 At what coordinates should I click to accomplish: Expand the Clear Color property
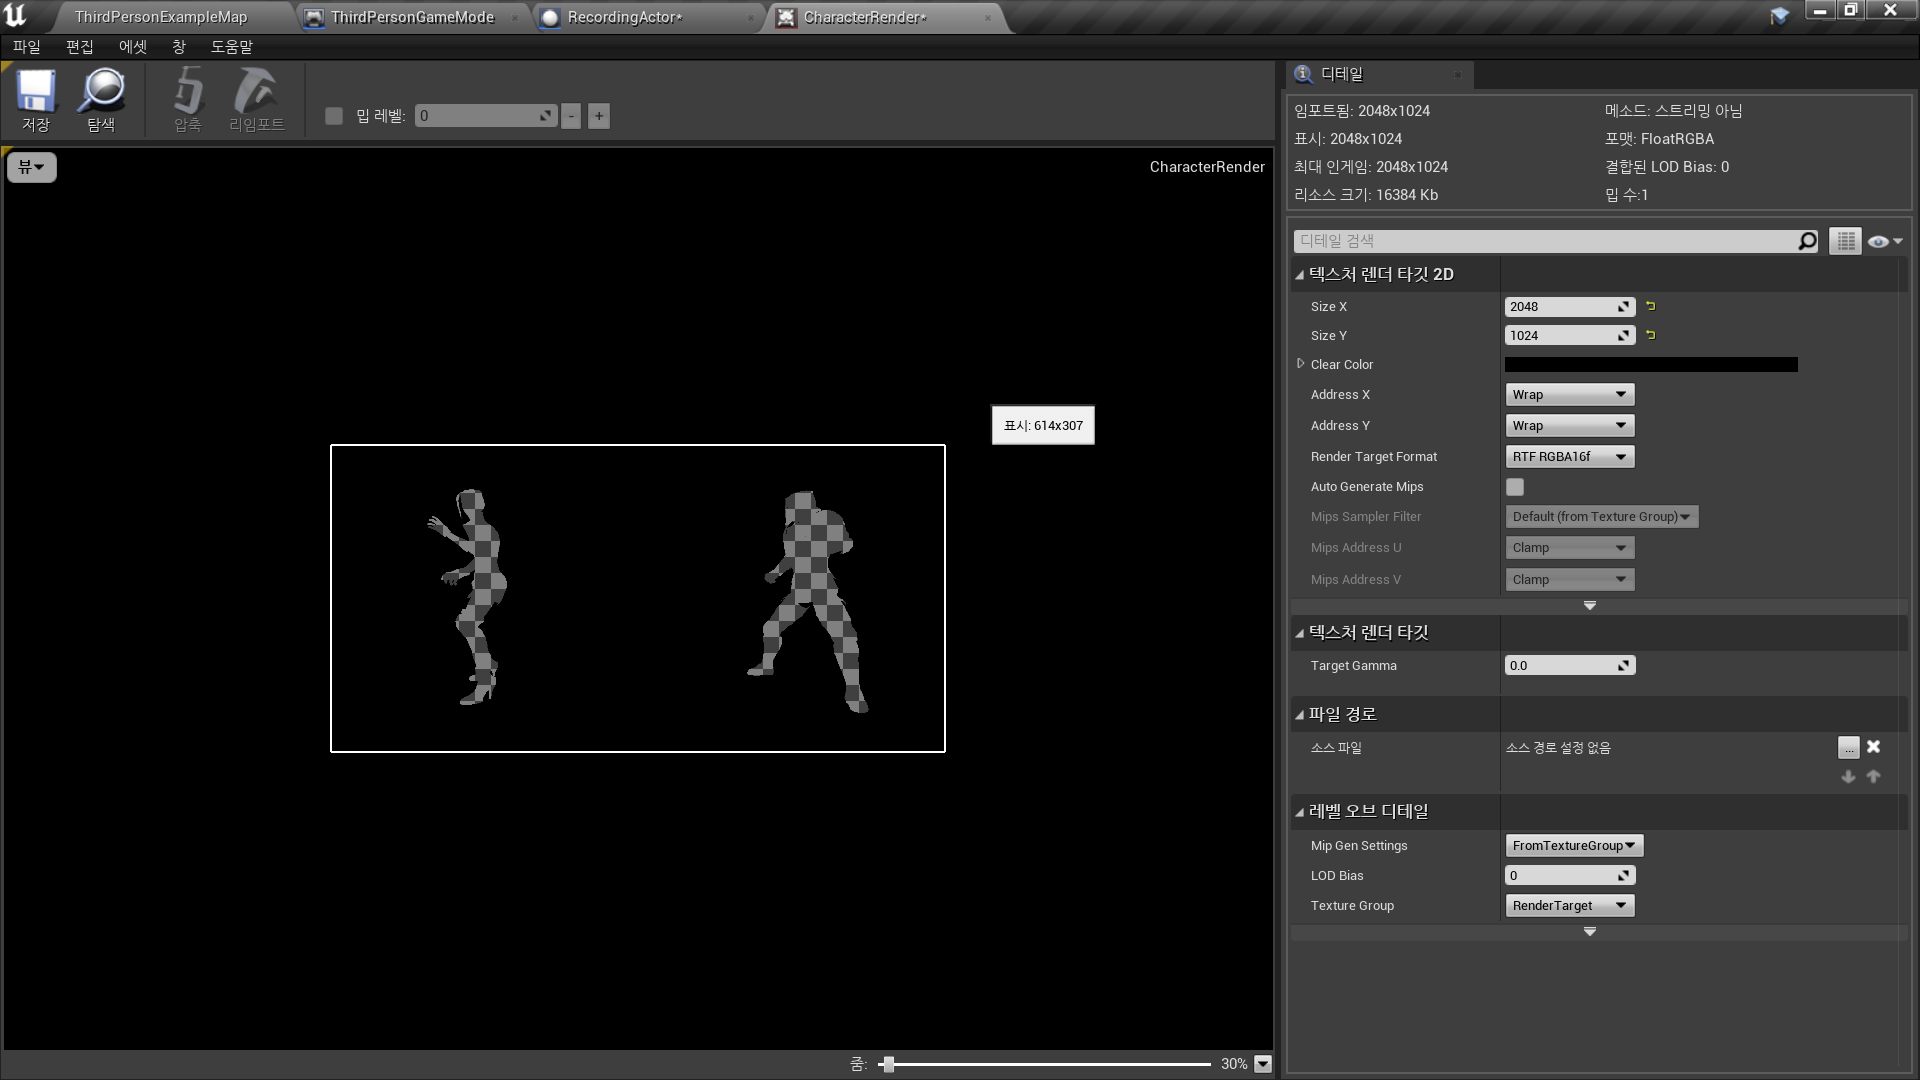1301,364
